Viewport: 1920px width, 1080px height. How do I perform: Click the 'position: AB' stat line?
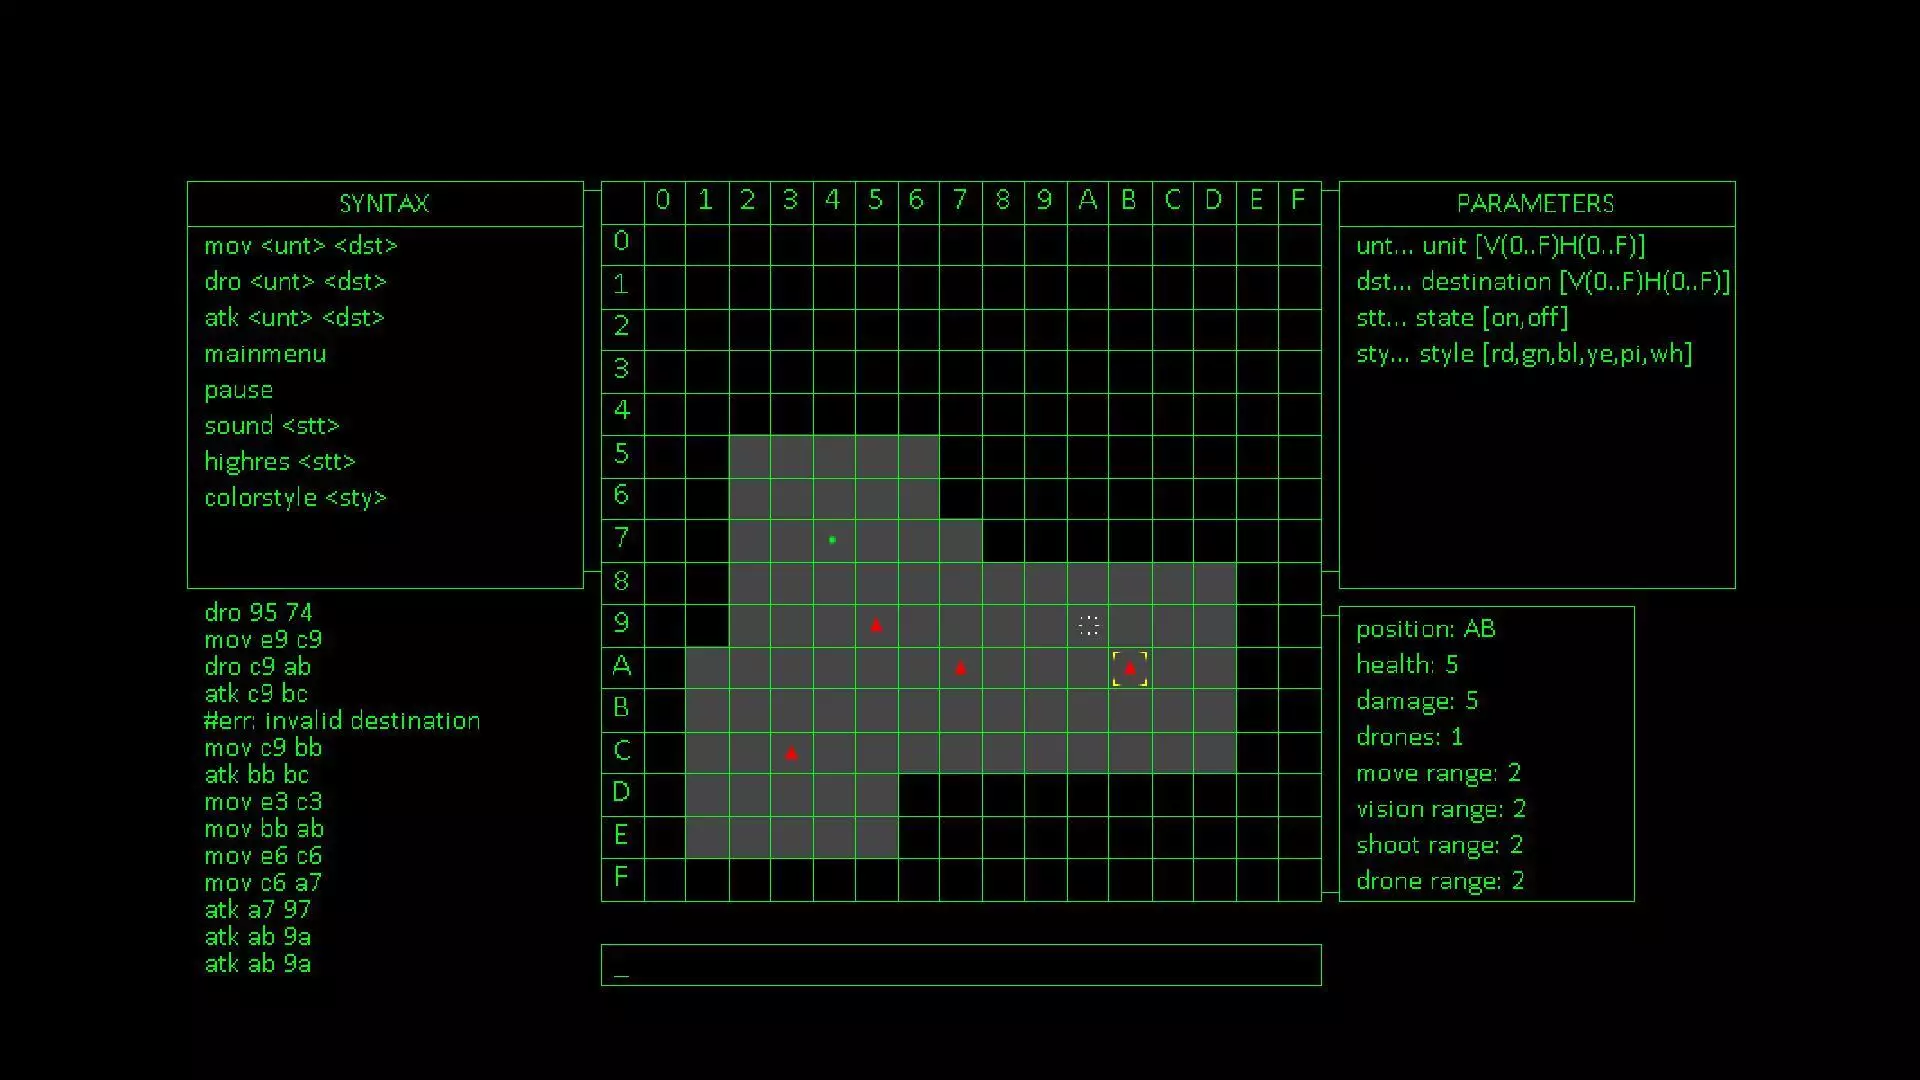coord(1425,629)
